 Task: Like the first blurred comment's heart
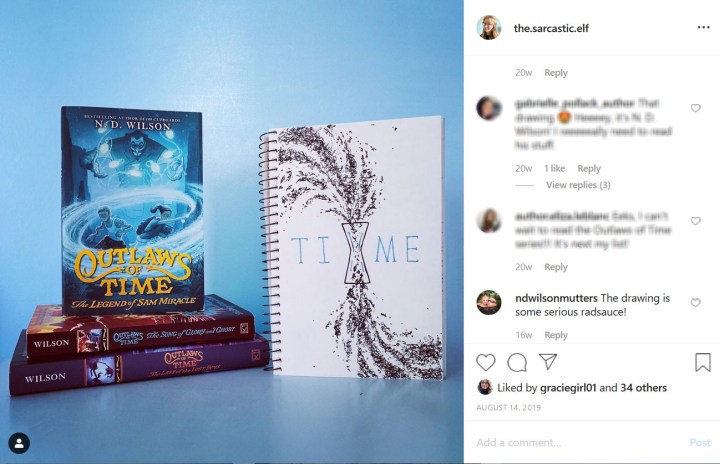point(696,108)
